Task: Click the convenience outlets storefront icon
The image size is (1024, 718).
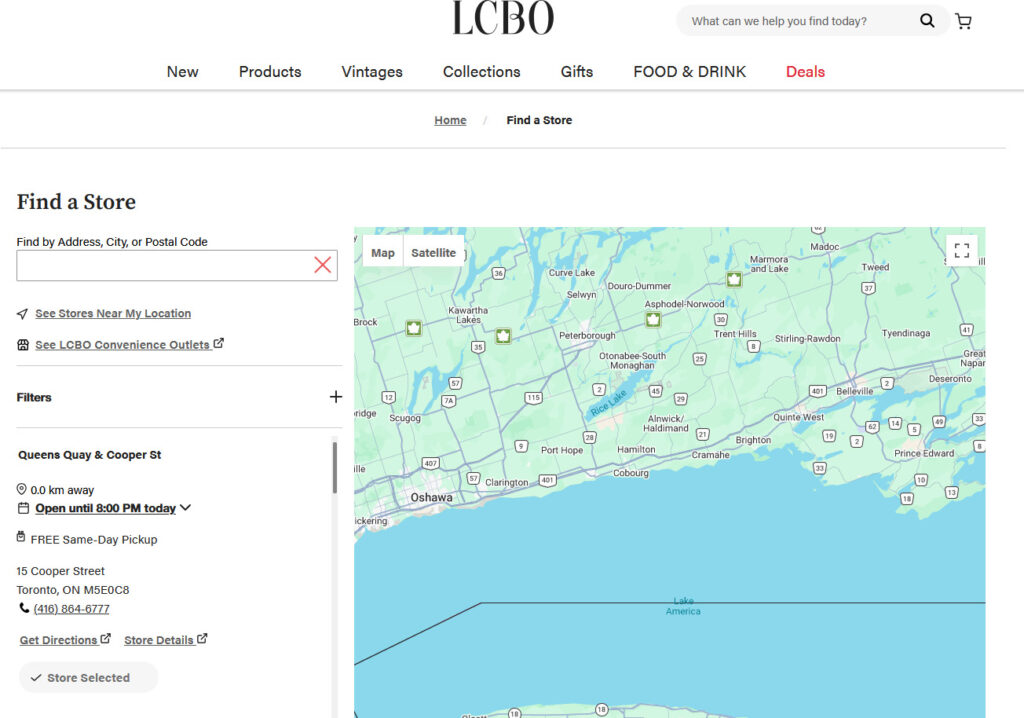Action: [x=23, y=345]
